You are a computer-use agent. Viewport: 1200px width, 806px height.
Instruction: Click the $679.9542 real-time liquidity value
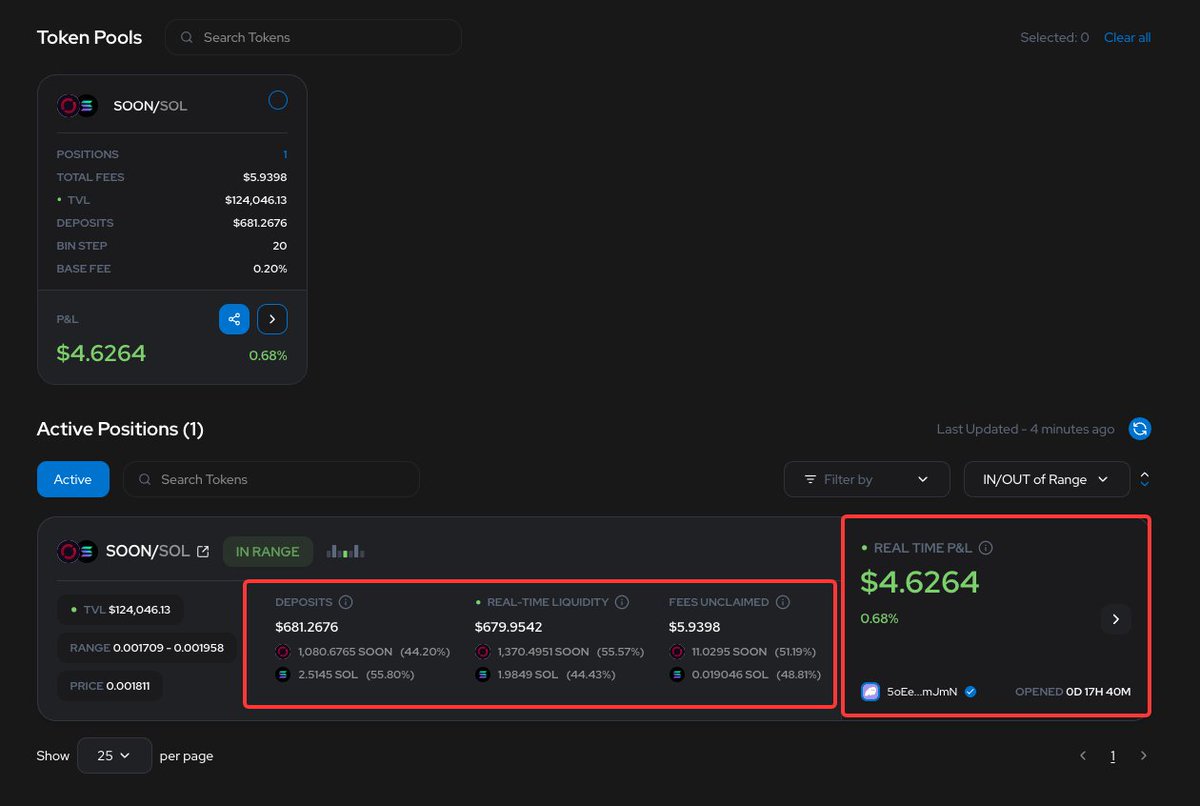[x=508, y=627]
